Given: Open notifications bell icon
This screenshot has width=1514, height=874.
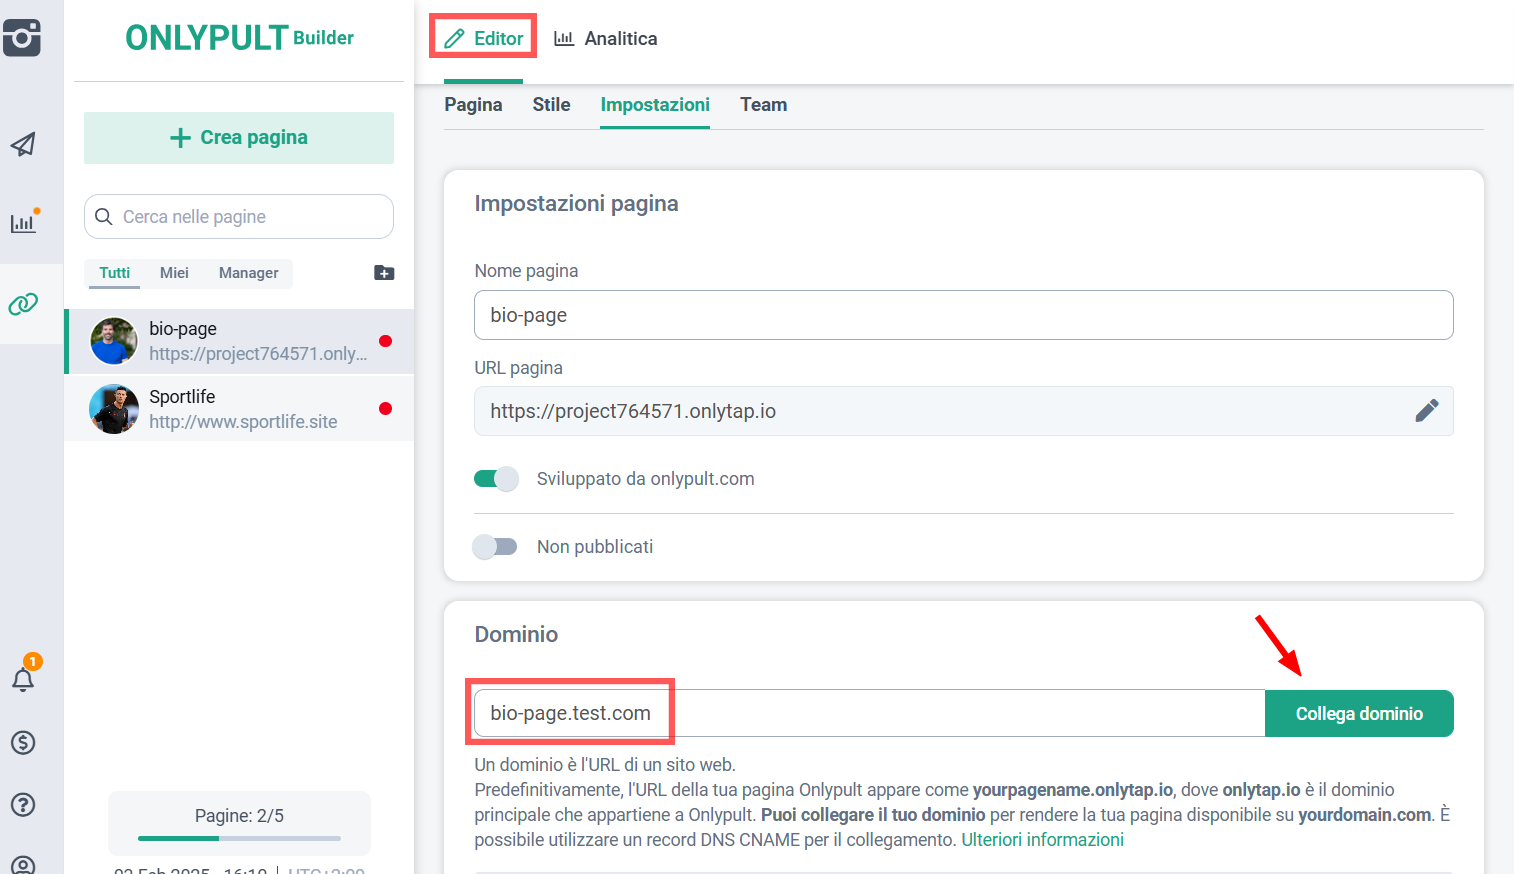Looking at the screenshot, I should (x=23, y=679).
